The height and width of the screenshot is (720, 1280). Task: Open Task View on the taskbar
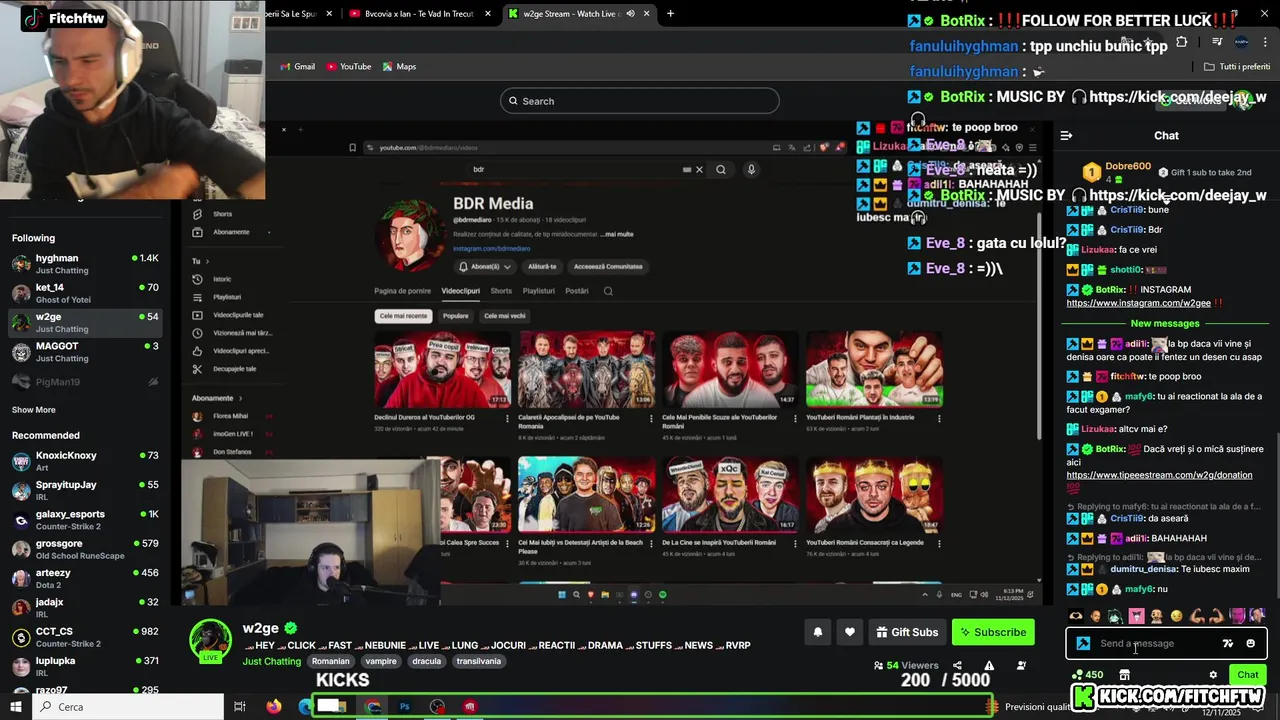240,707
